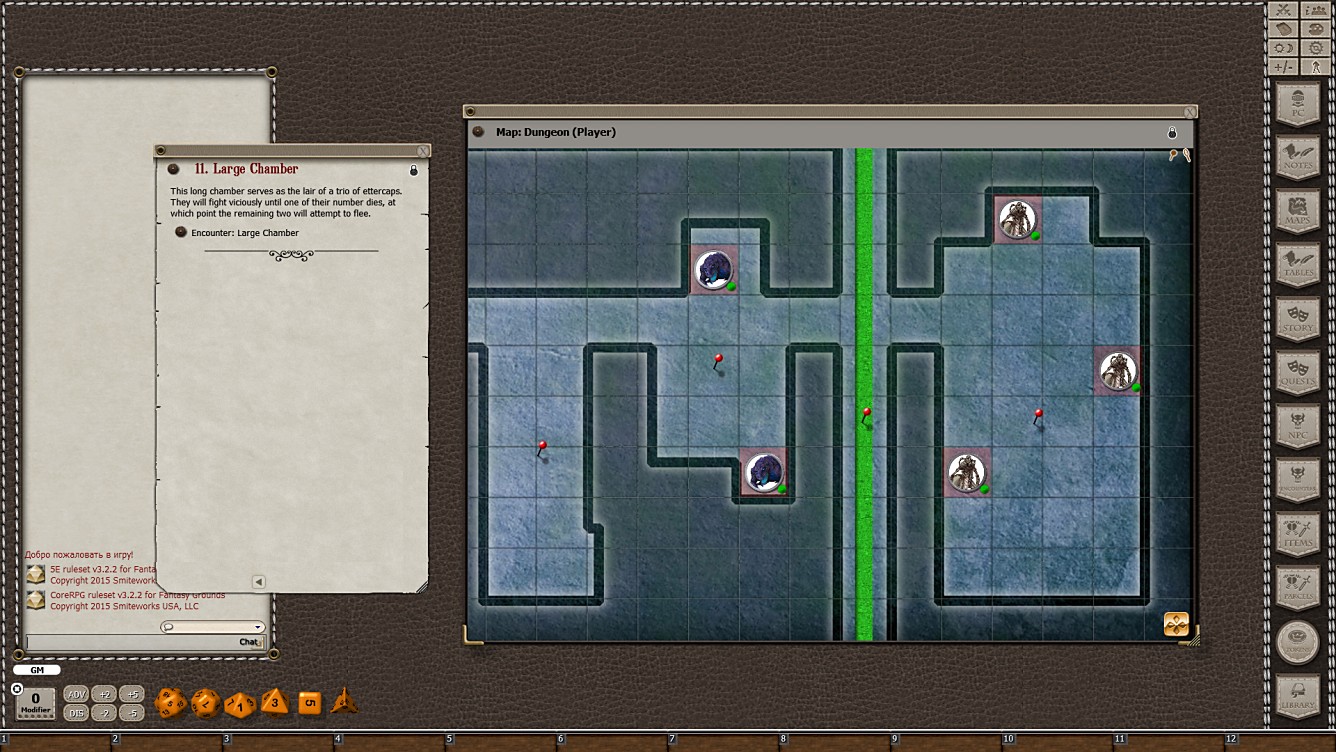Toggle the lock on the Map: Dungeon window
Screen dimensions: 1336x752
[1171, 131]
